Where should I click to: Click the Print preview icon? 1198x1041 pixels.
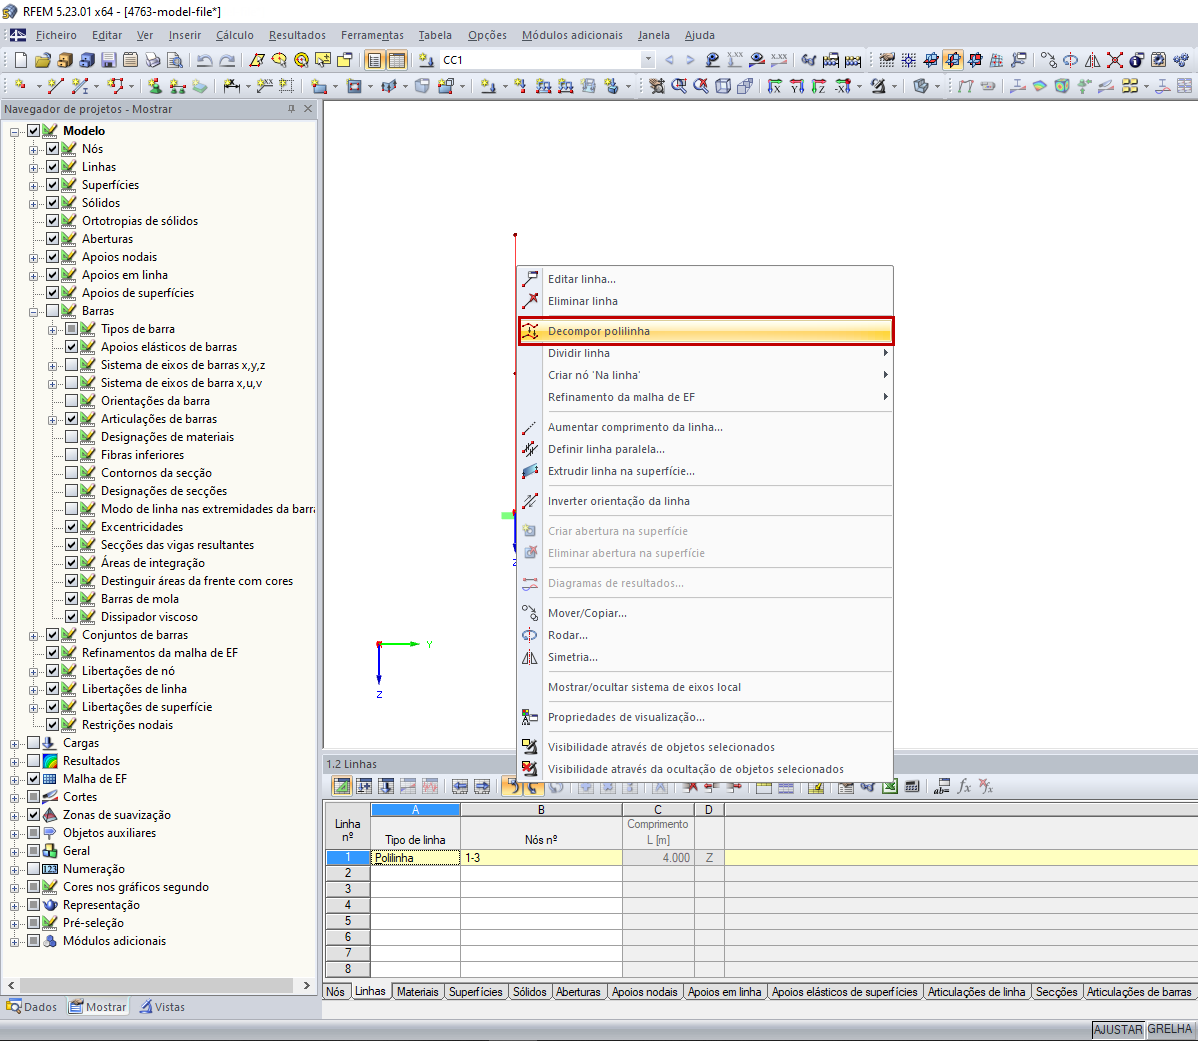tap(175, 60)
